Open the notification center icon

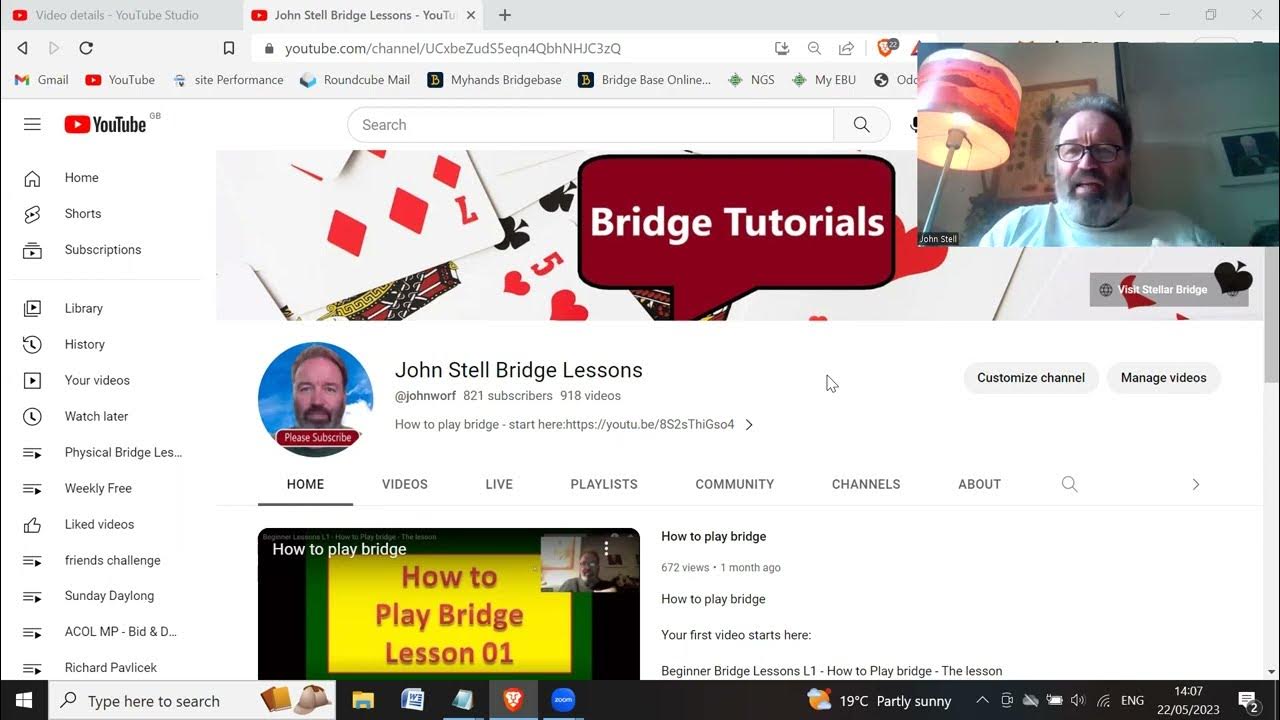pyautogui.click(x=1248, y=700)
